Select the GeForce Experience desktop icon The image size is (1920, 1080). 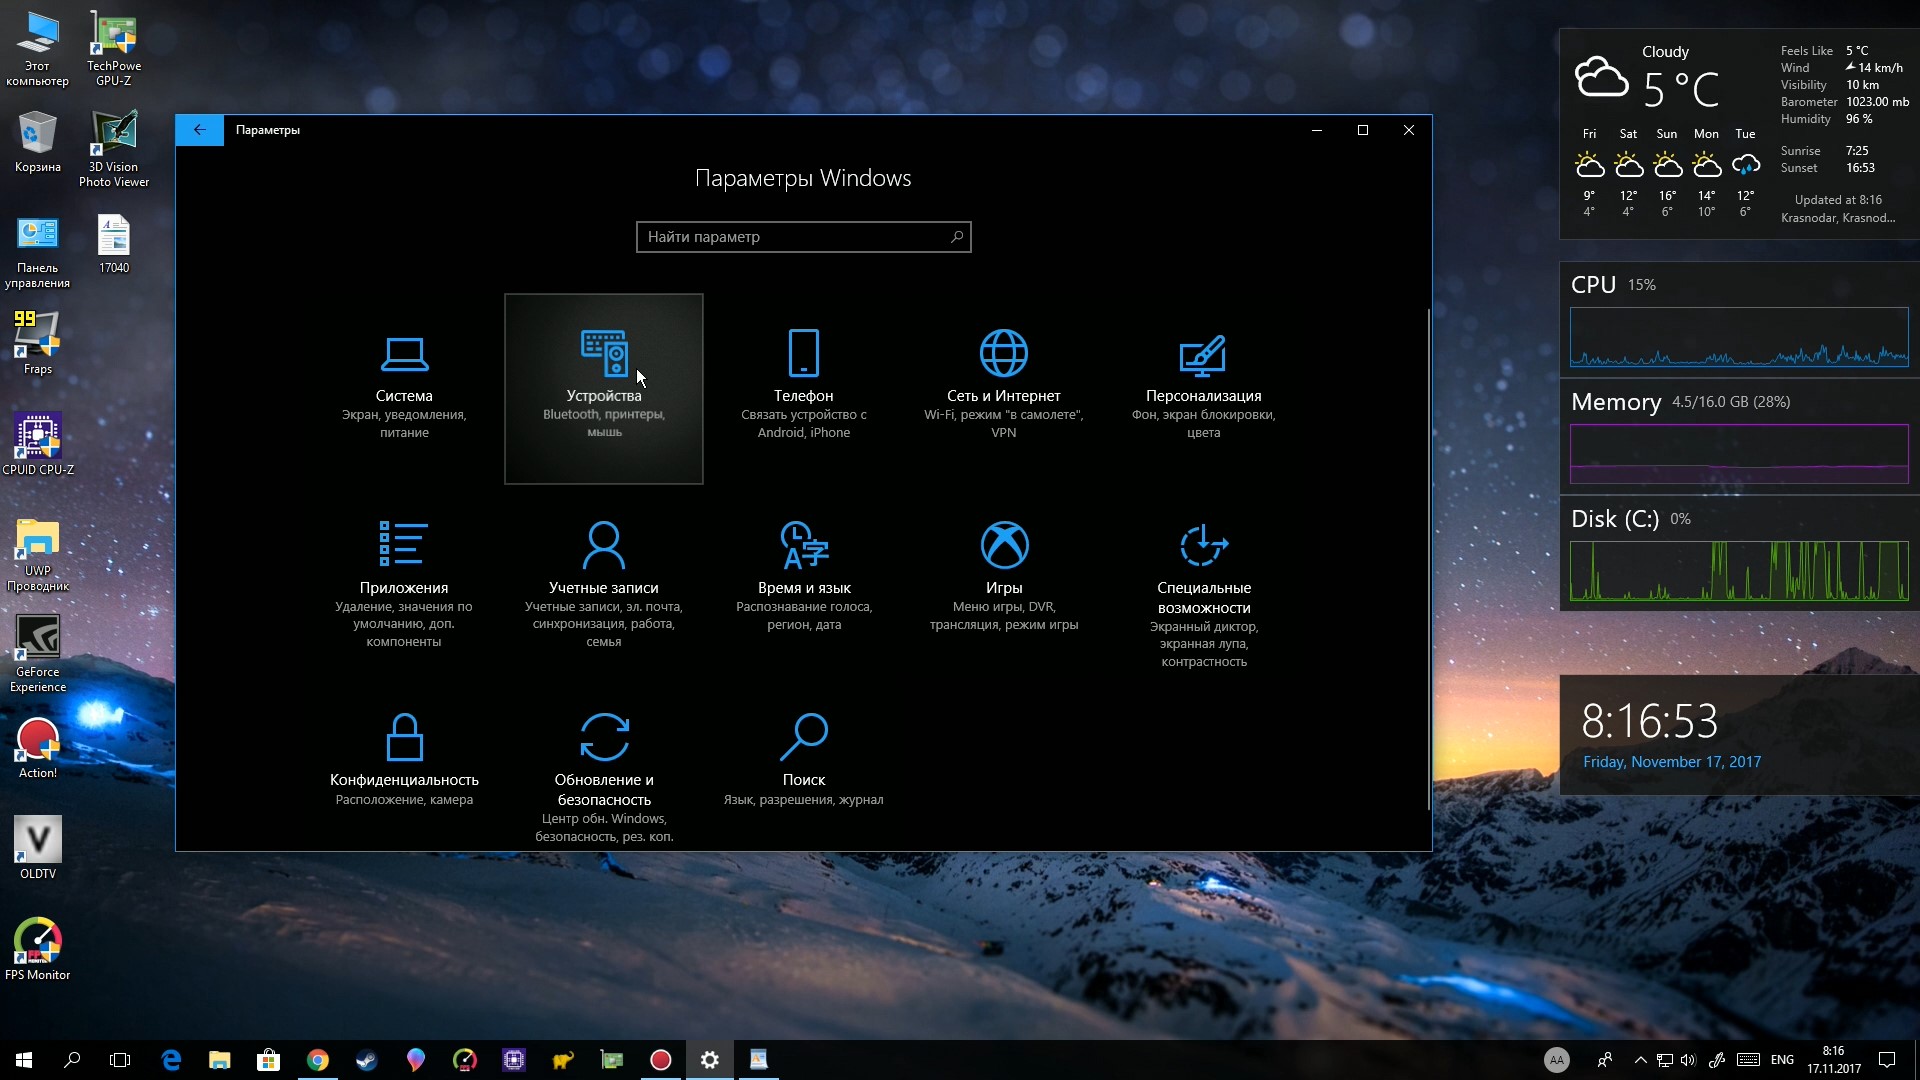[37, 653]
